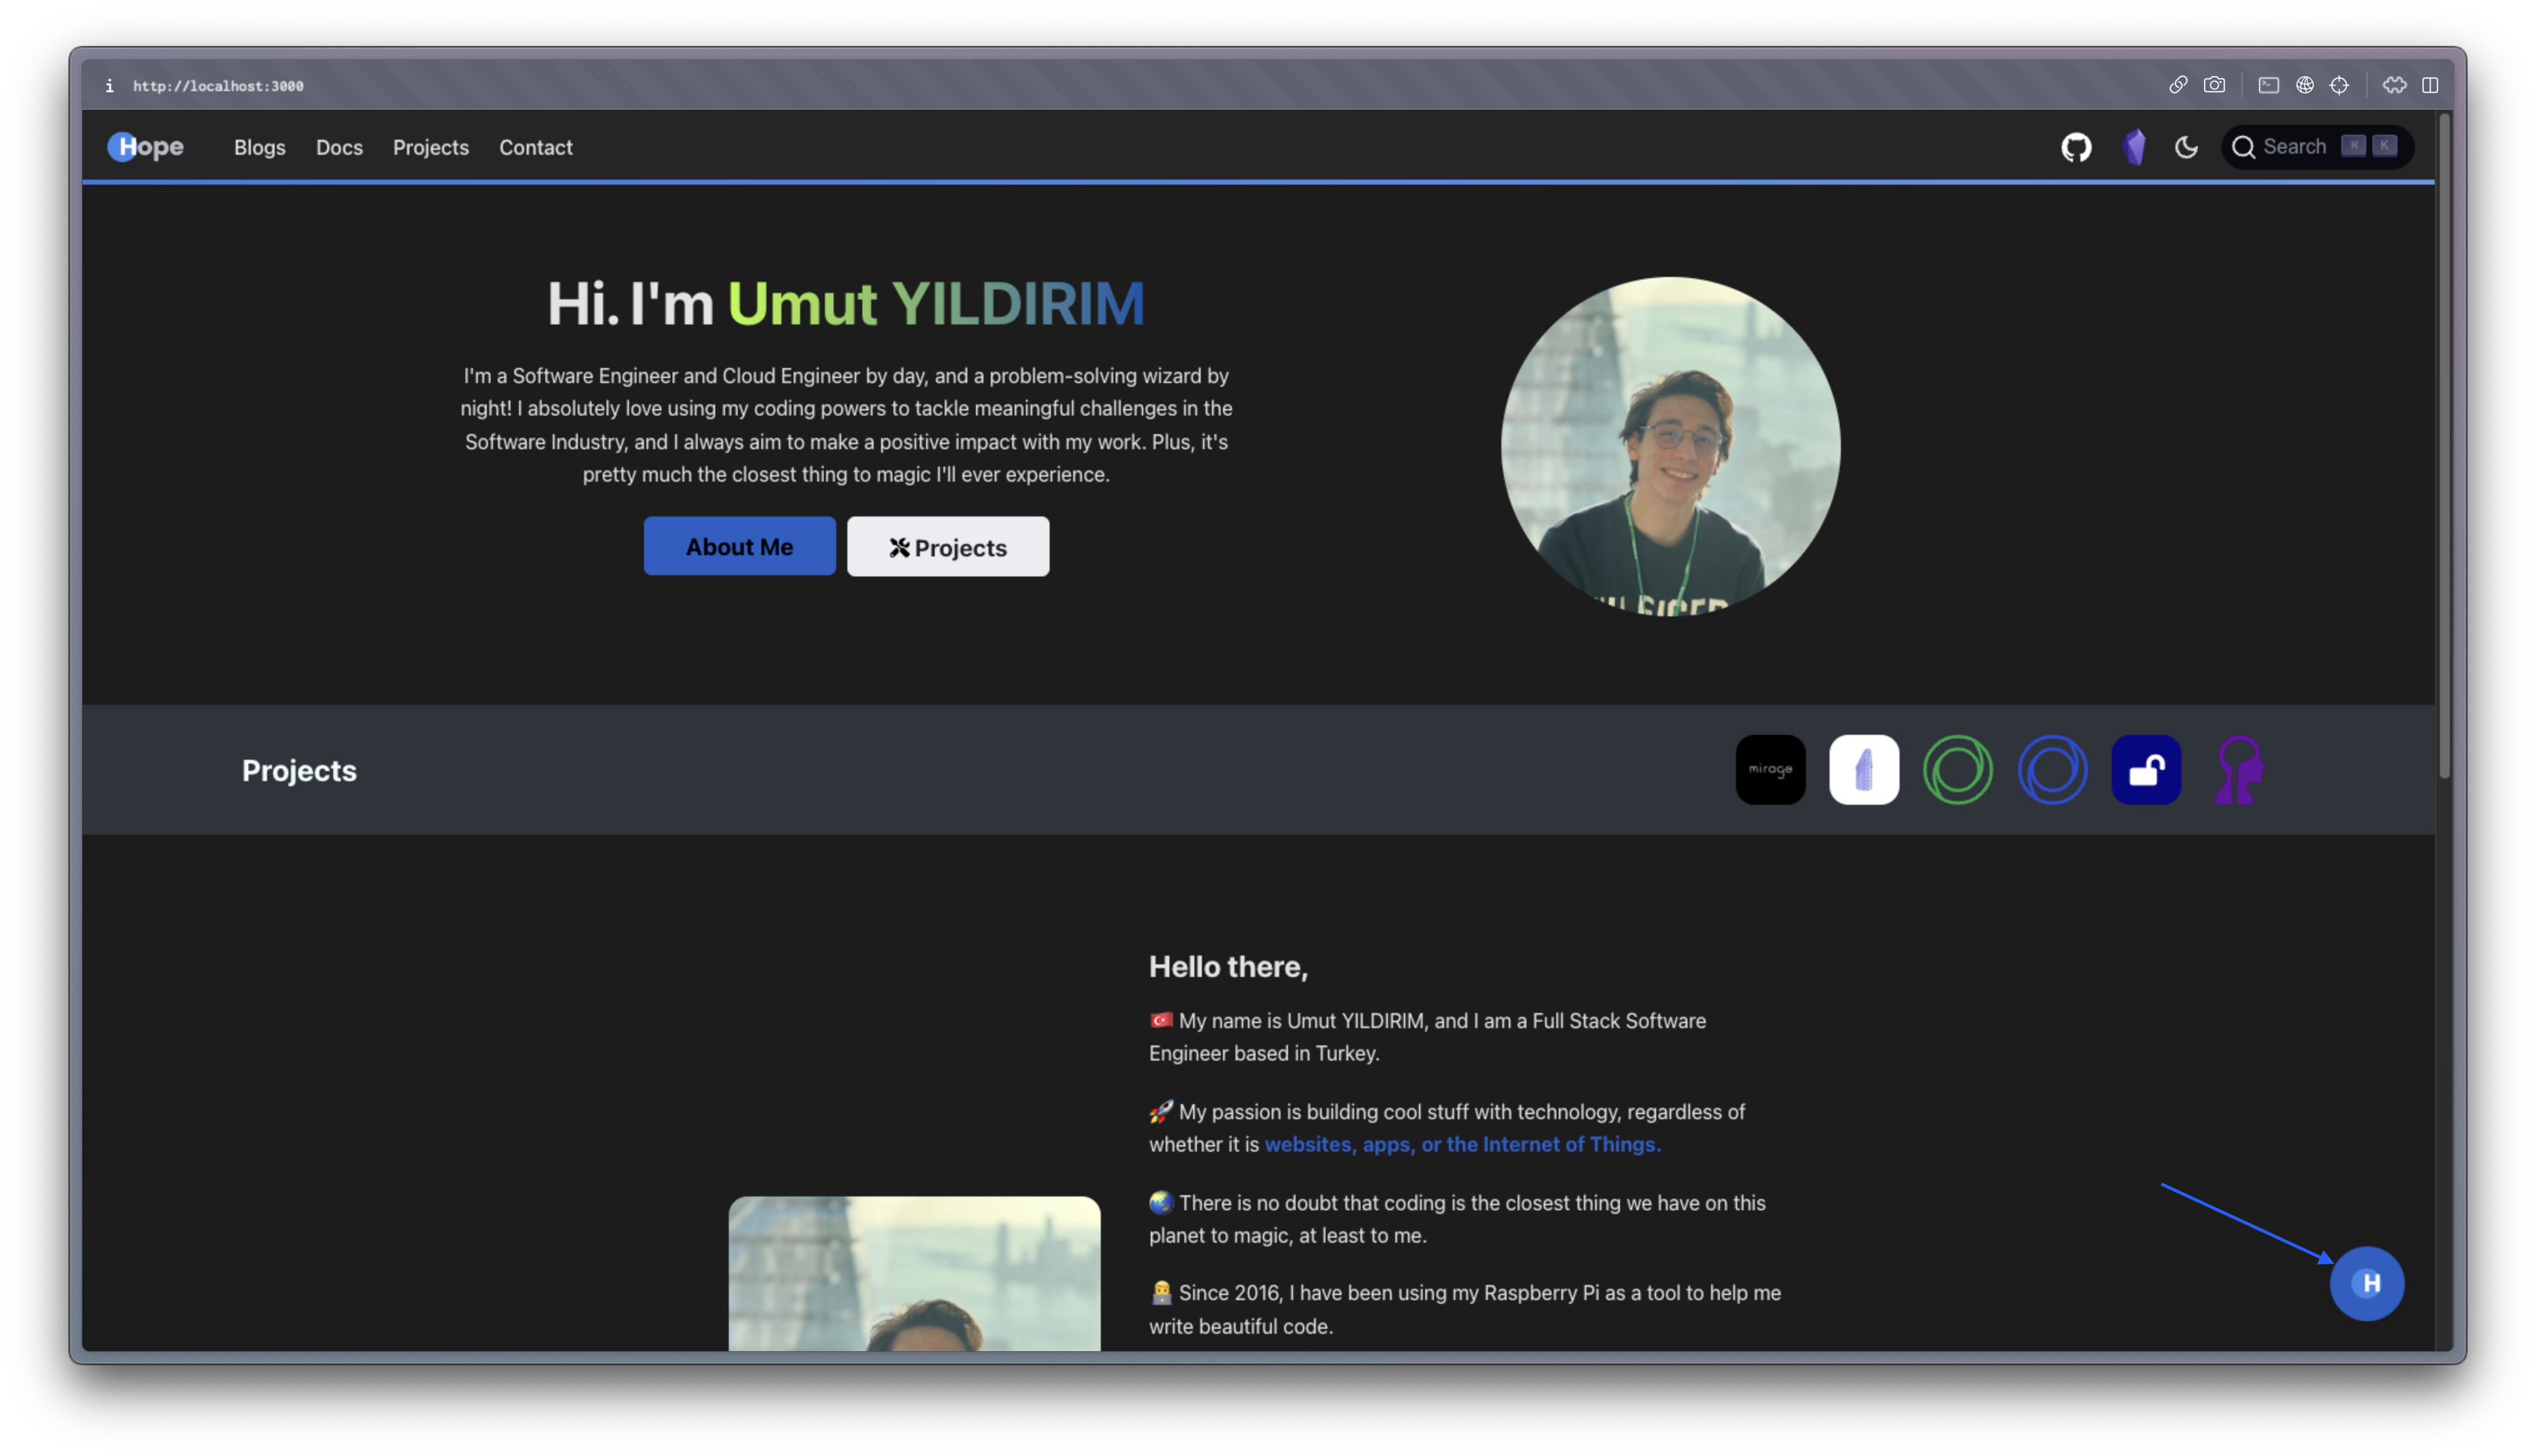The height and width of the screenshot is (1456, 2536).
Task: Open the Projects navigation item
Action: point(431,147)
